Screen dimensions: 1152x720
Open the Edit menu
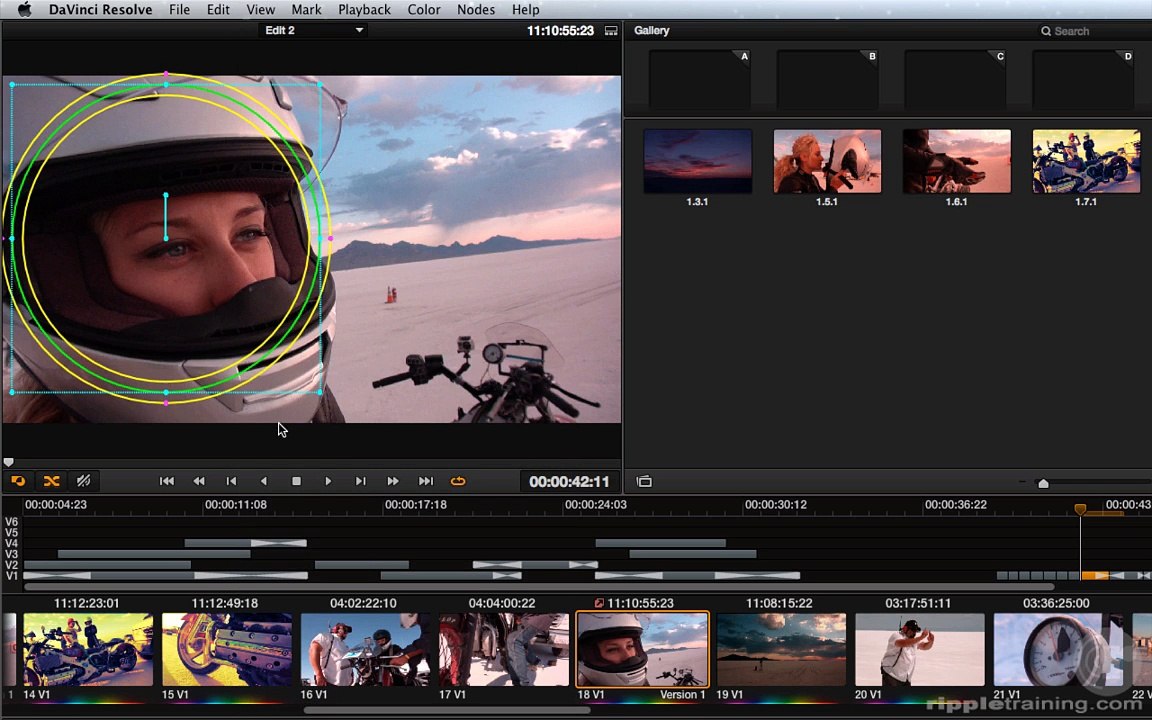218,10
